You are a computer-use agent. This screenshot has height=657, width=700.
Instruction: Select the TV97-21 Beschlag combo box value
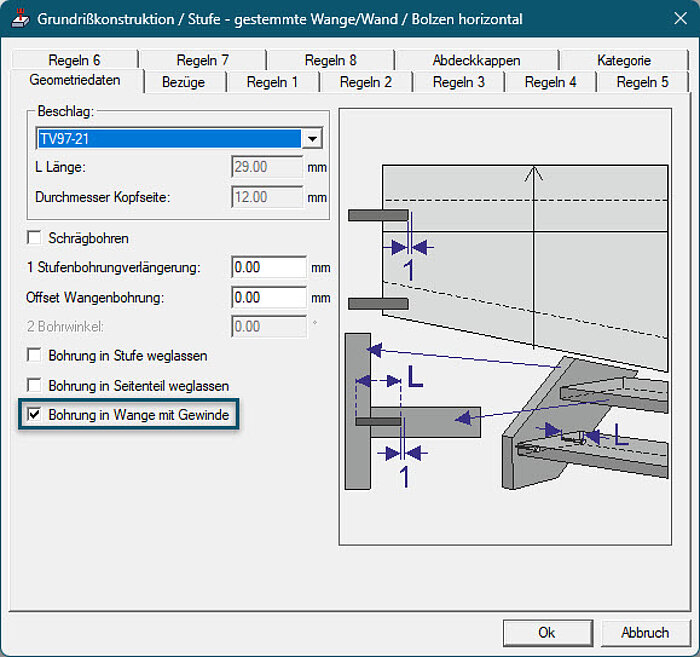170,139
